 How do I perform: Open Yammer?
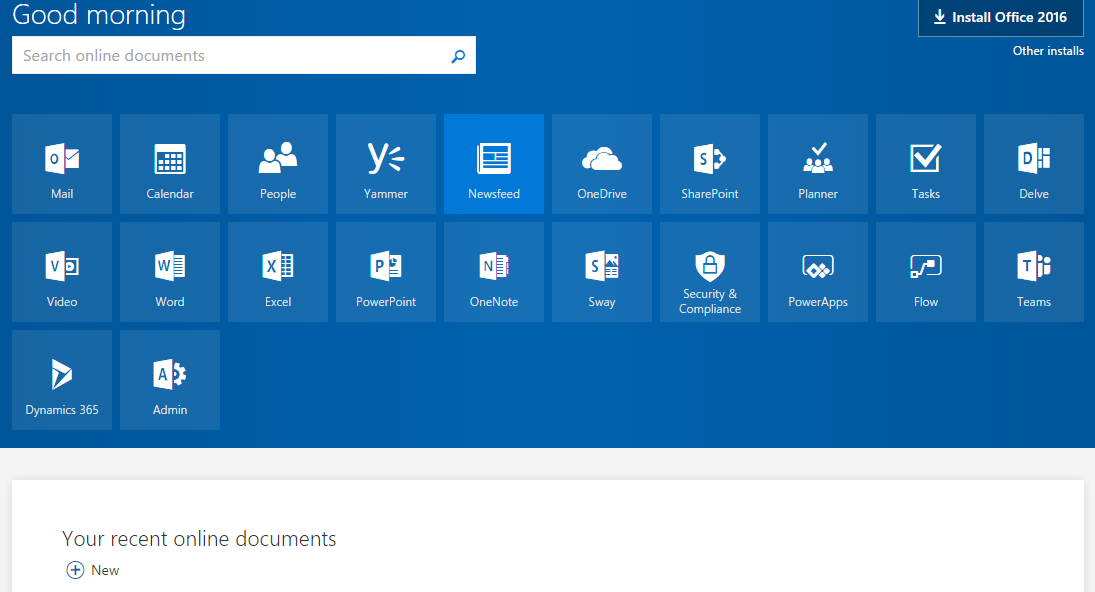point(385,164)
